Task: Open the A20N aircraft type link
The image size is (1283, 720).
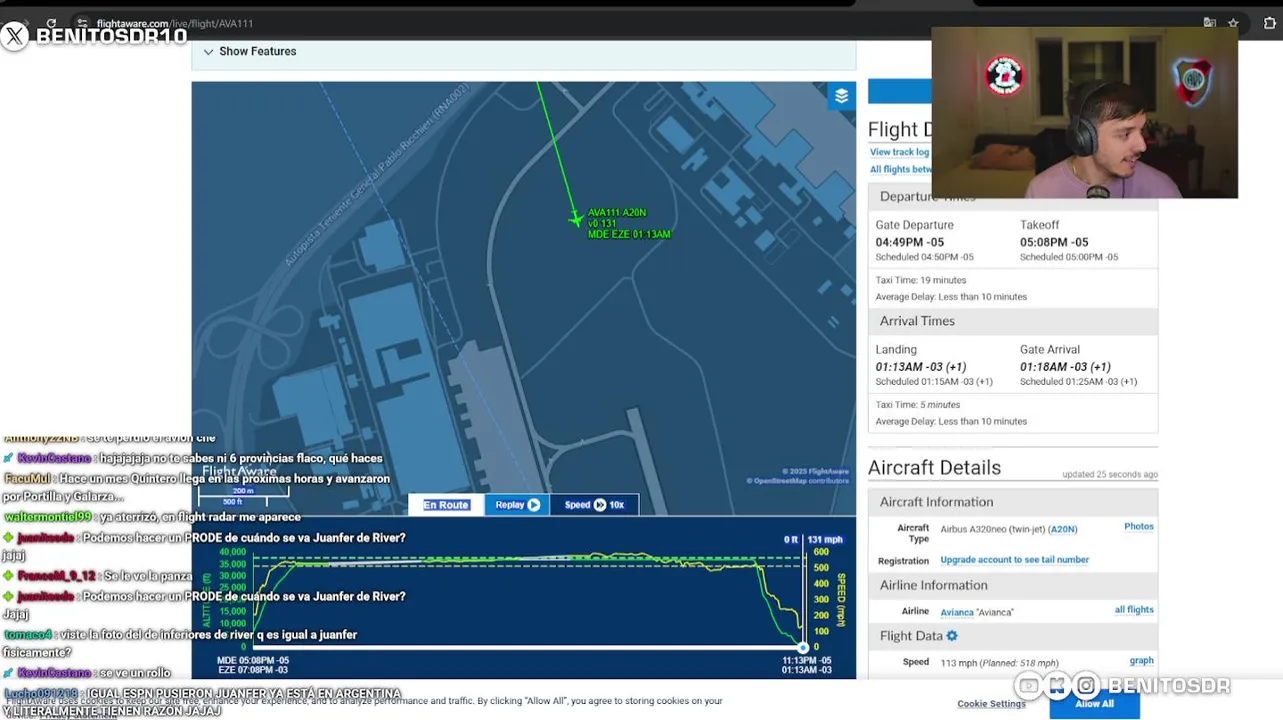Action: (1063, 529)
